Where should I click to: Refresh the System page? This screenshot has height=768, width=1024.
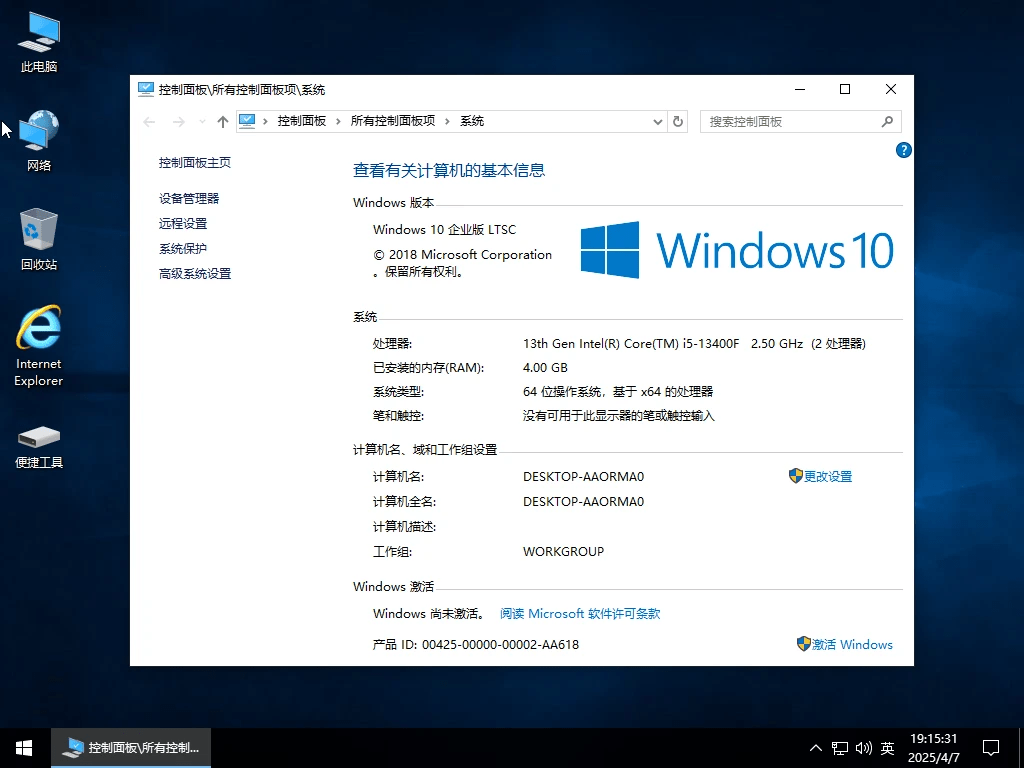pyautogui.click(x=678, y=120)
